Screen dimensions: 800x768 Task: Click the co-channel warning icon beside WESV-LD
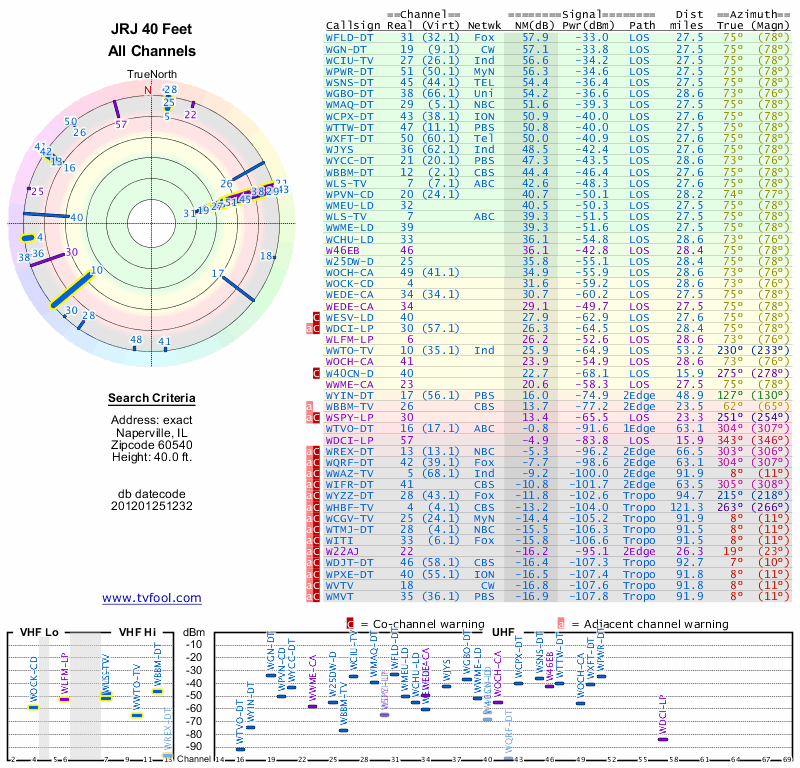pos(317,316)
